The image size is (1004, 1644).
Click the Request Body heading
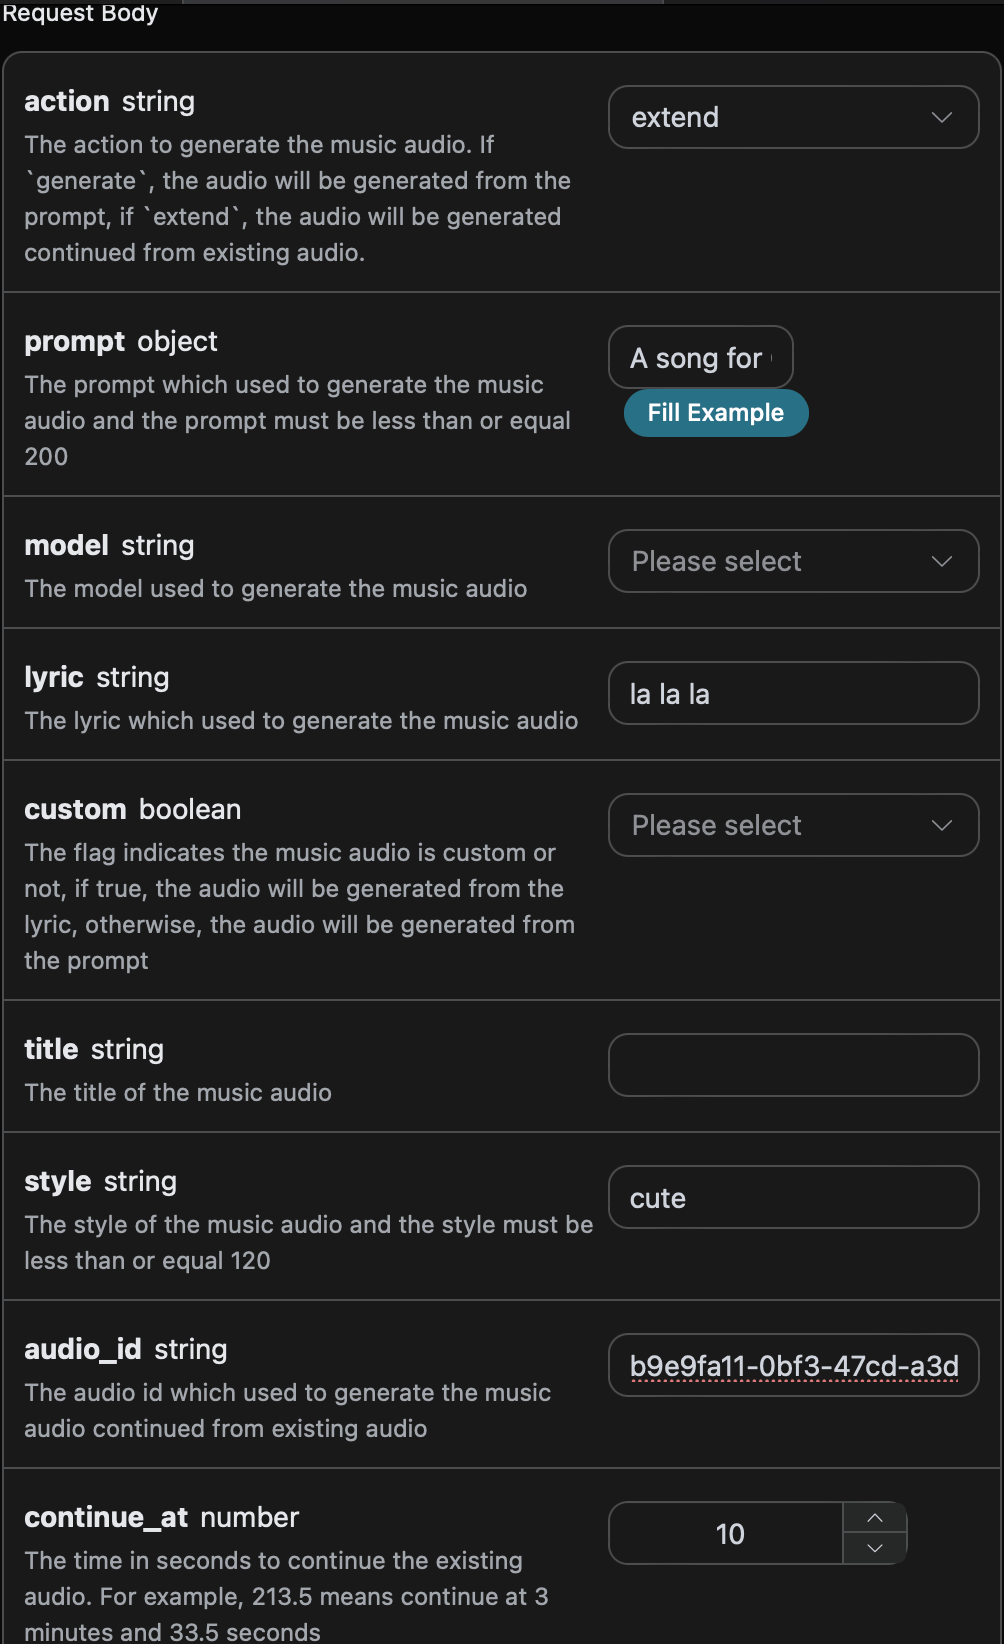pyautogui.click(x=80, y=14)
